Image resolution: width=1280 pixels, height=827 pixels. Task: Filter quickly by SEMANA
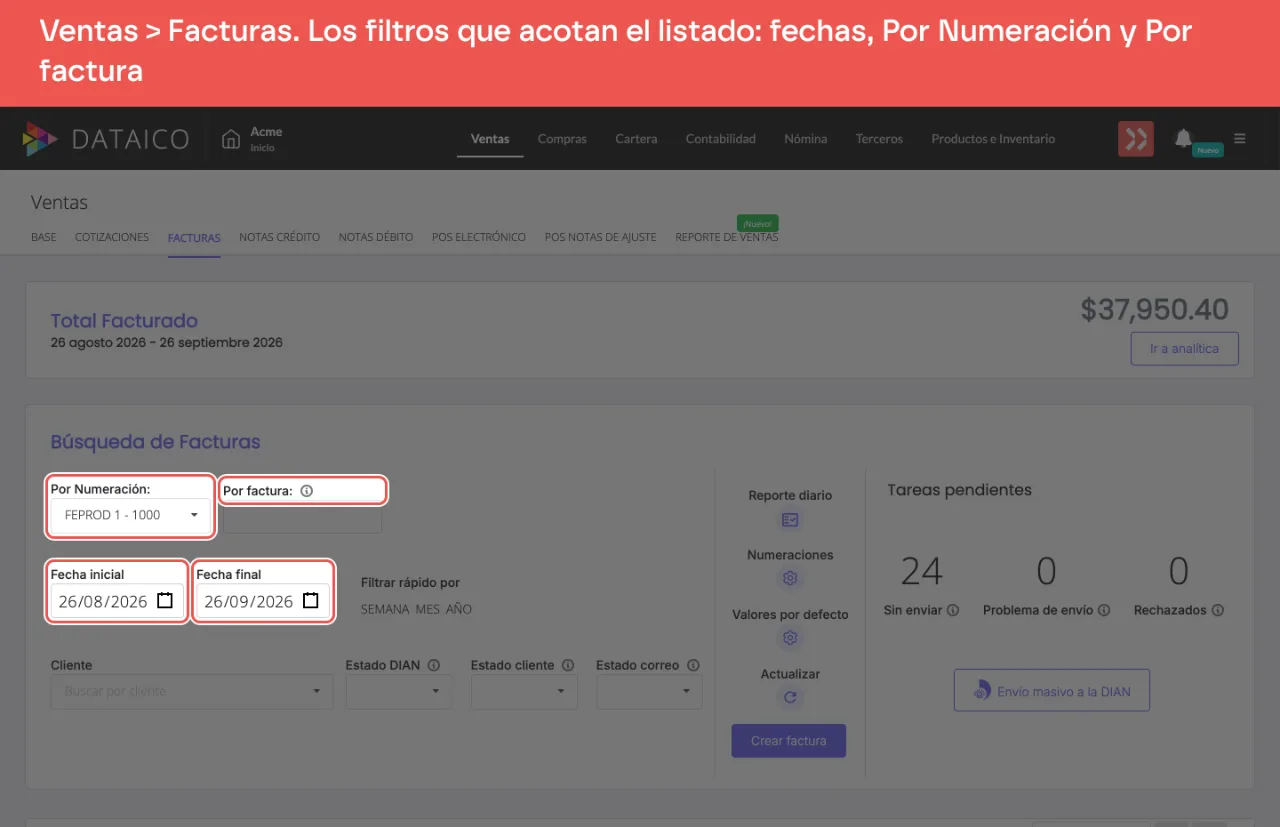click(385, 609)
